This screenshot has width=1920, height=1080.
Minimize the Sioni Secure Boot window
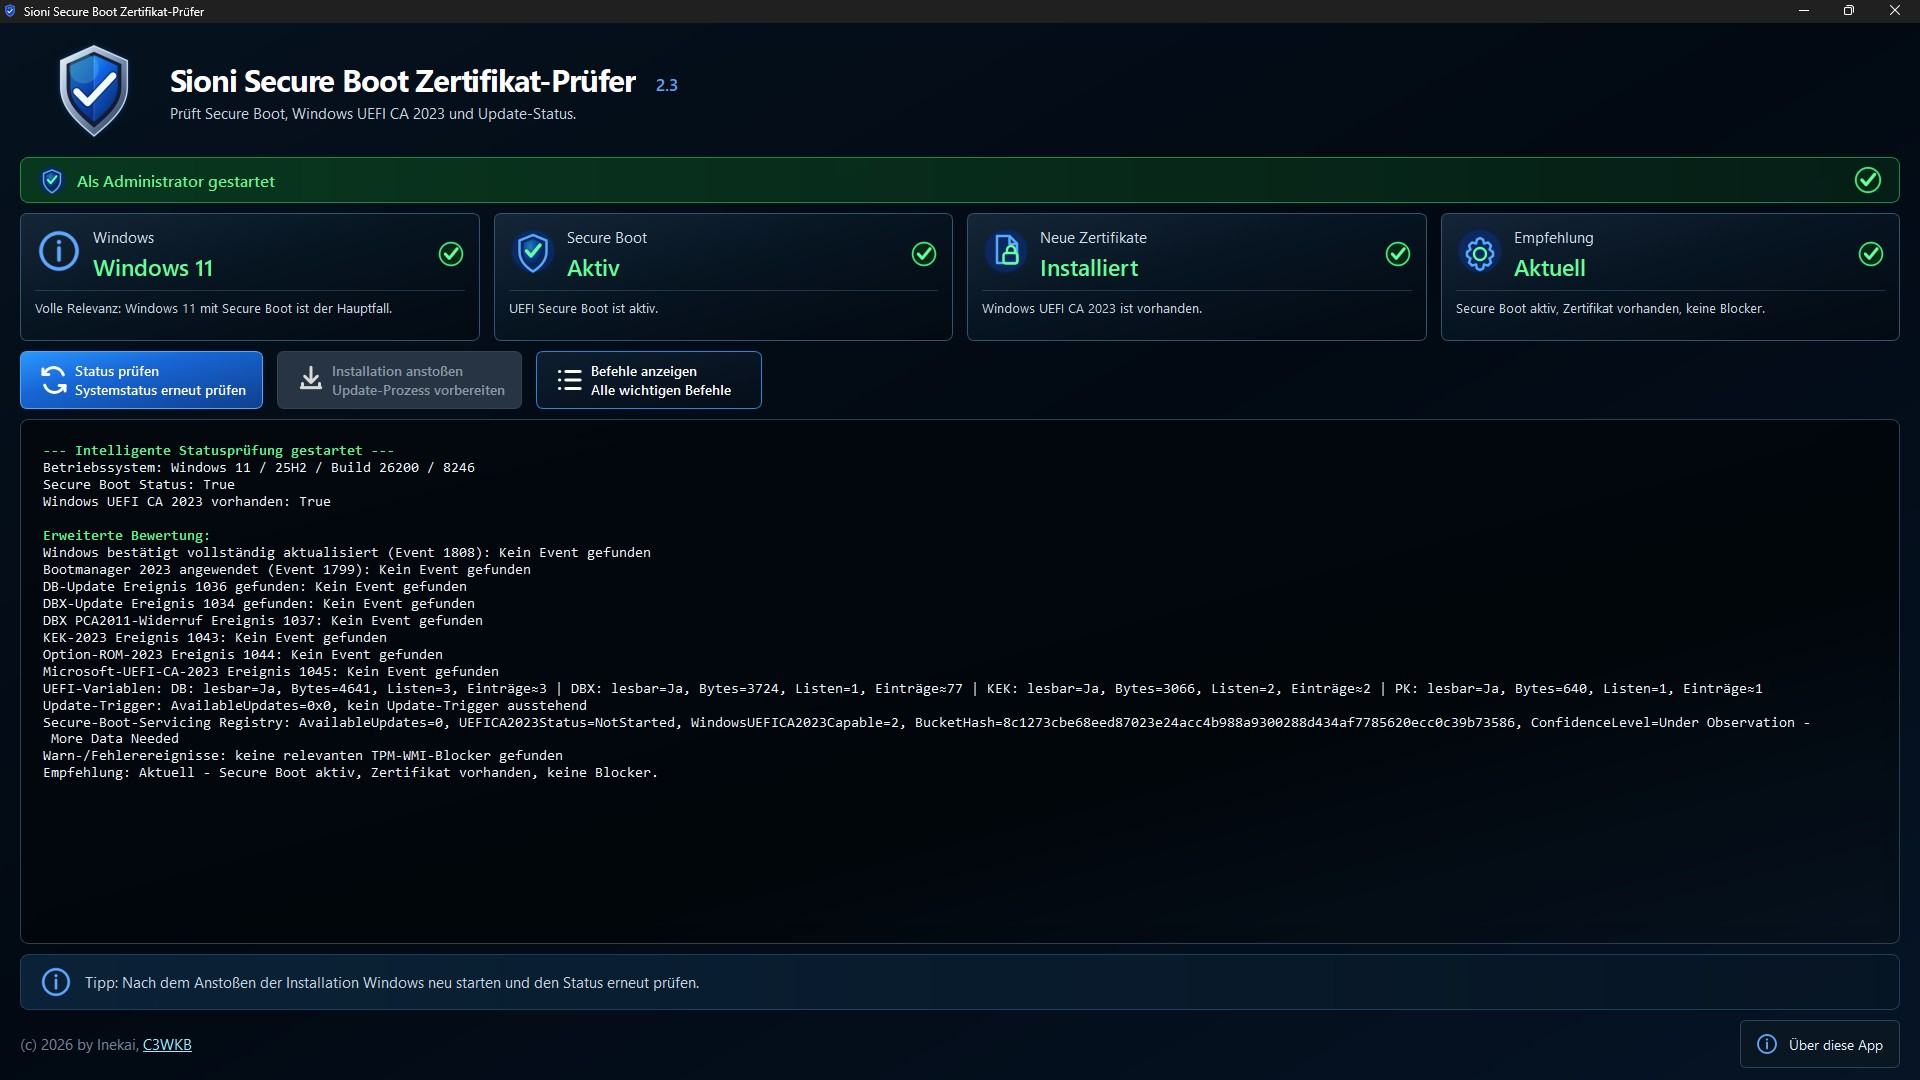click(1804, 11)
